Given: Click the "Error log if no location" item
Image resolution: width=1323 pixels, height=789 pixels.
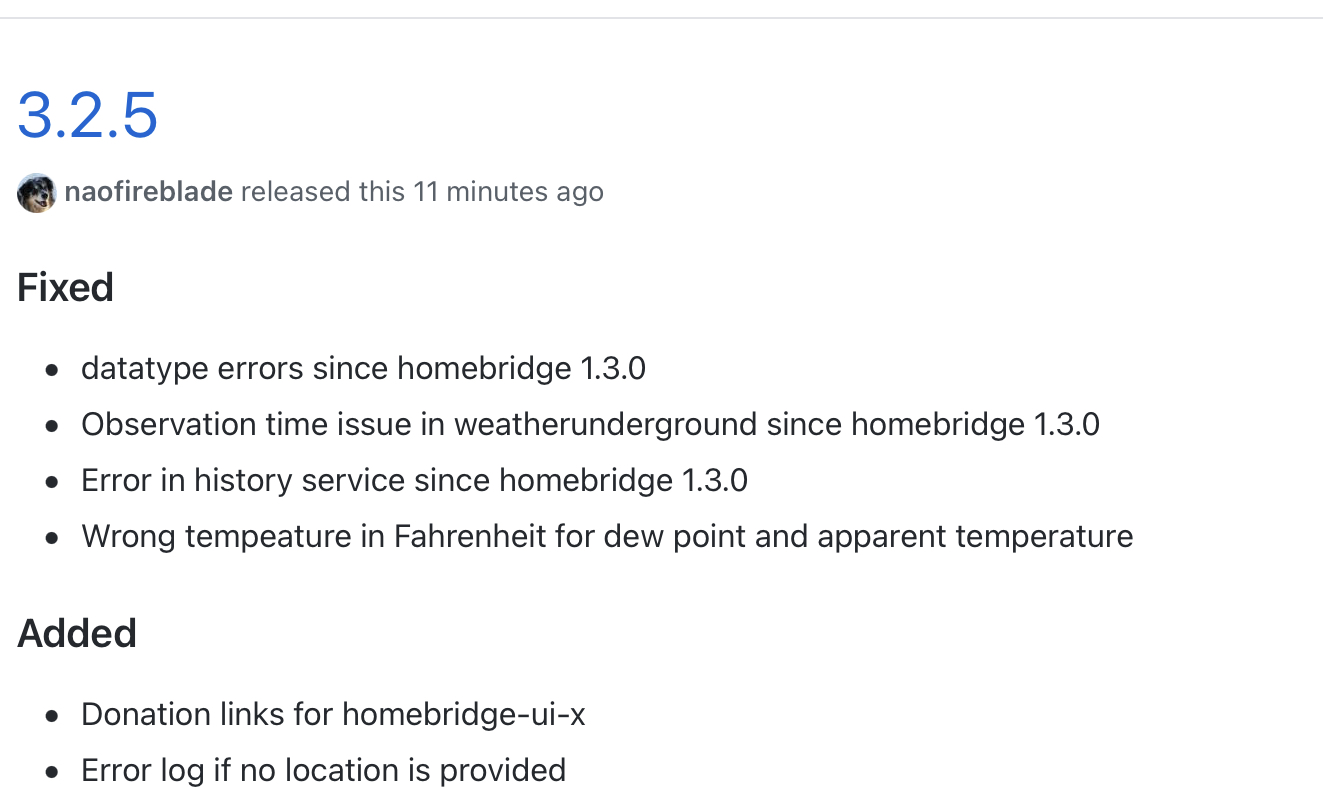Looking at the screenshot, I should click(323, 771).
